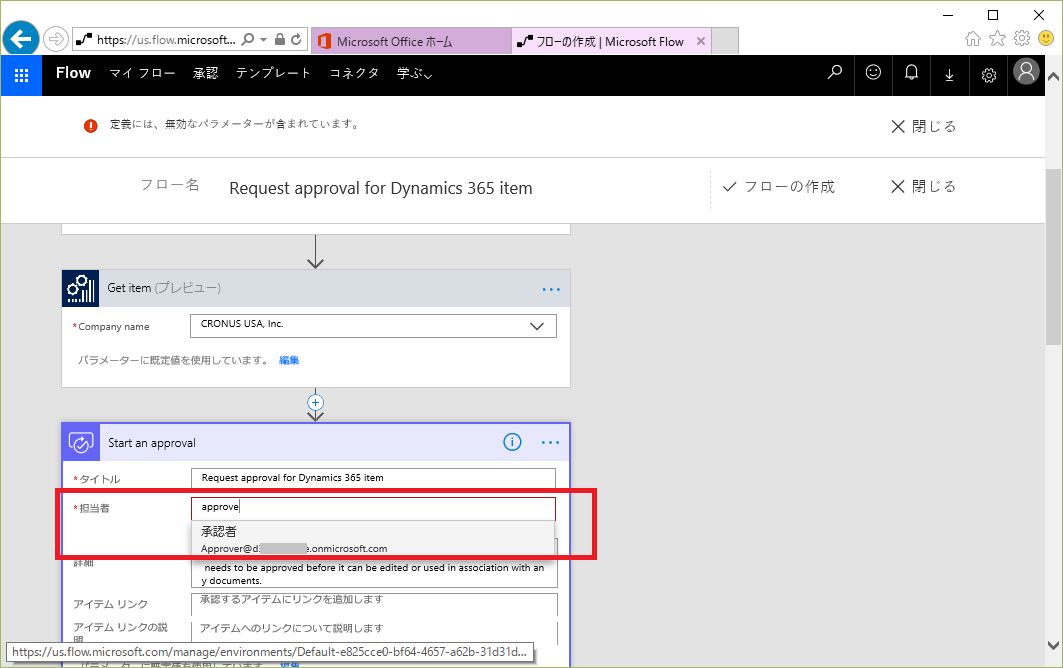Go back with browser back arrow
Screen dimensions: 1063x668
[x=21, y=39]
